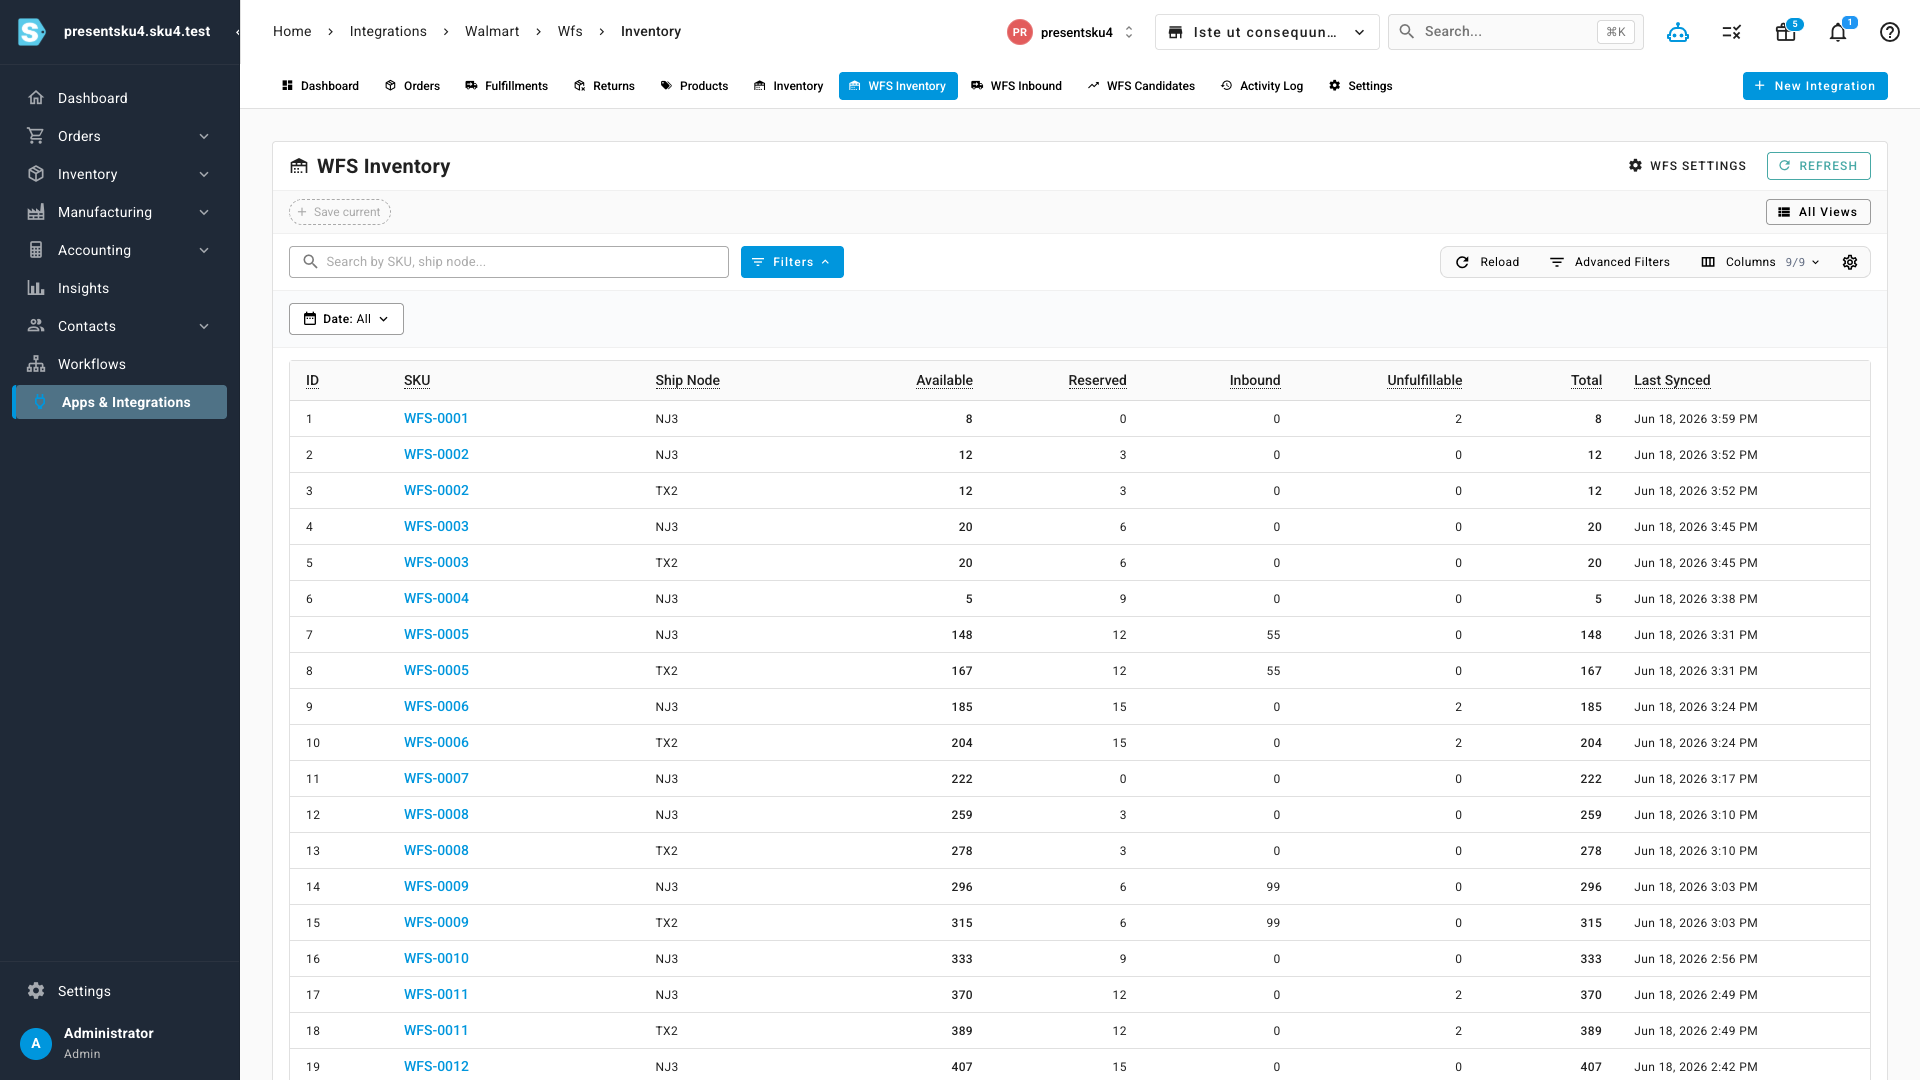Switch to the WFS Candidates tab
The height and width of the screenshot is (1080, 1920).
tap(1141, 86)
